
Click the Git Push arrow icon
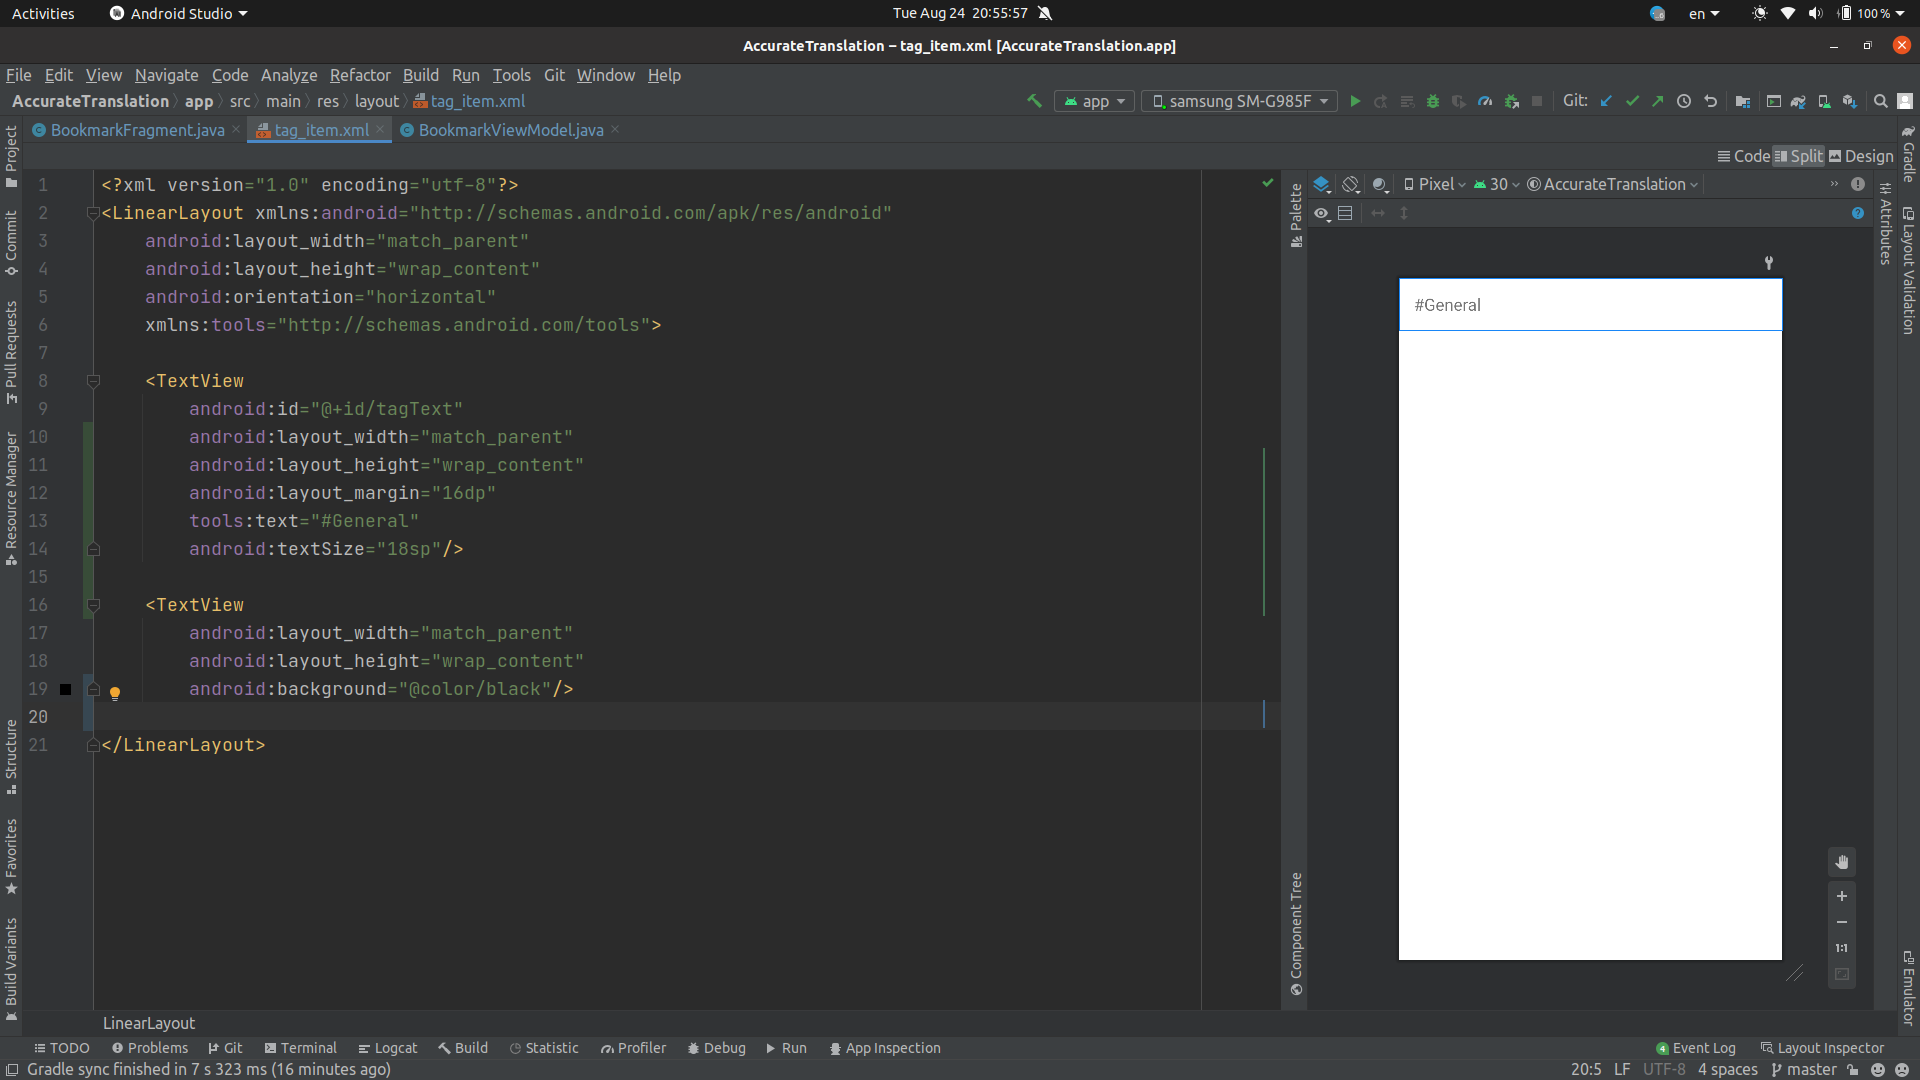(x=1658, y=101)
